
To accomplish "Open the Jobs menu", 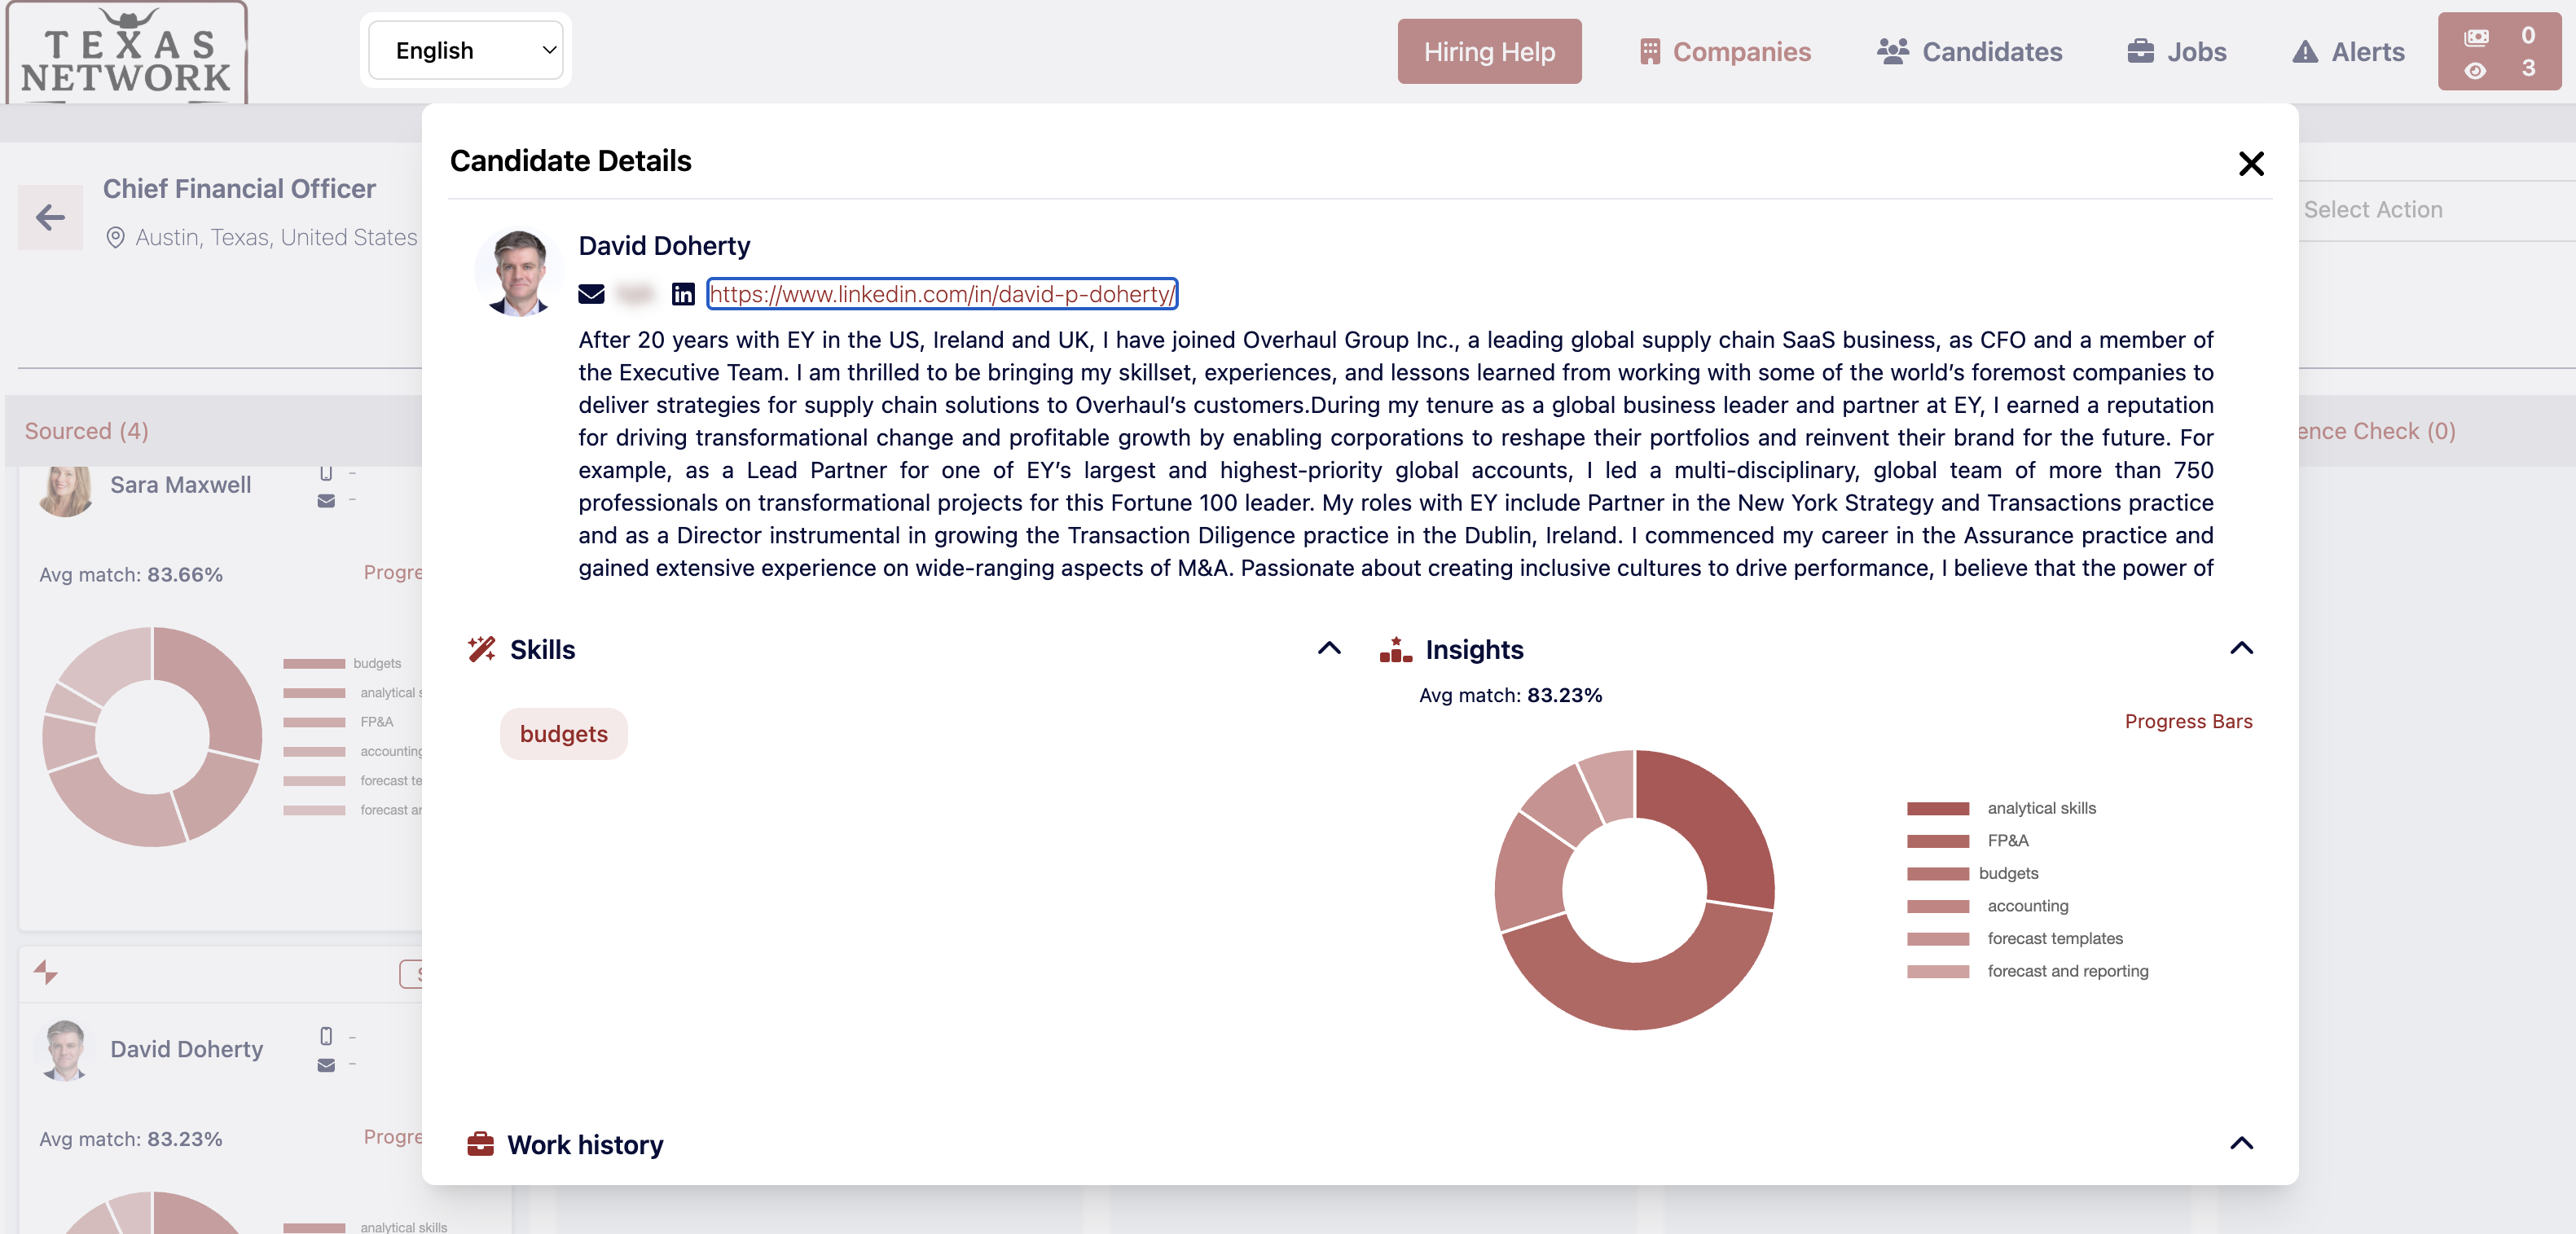I will point(2176,51).
